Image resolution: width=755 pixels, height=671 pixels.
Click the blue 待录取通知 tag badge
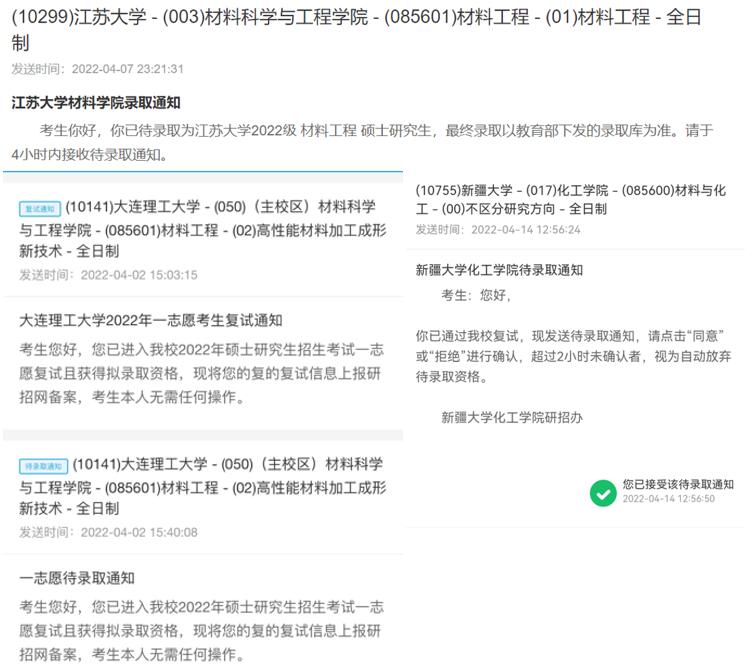[x=44, y=466]
